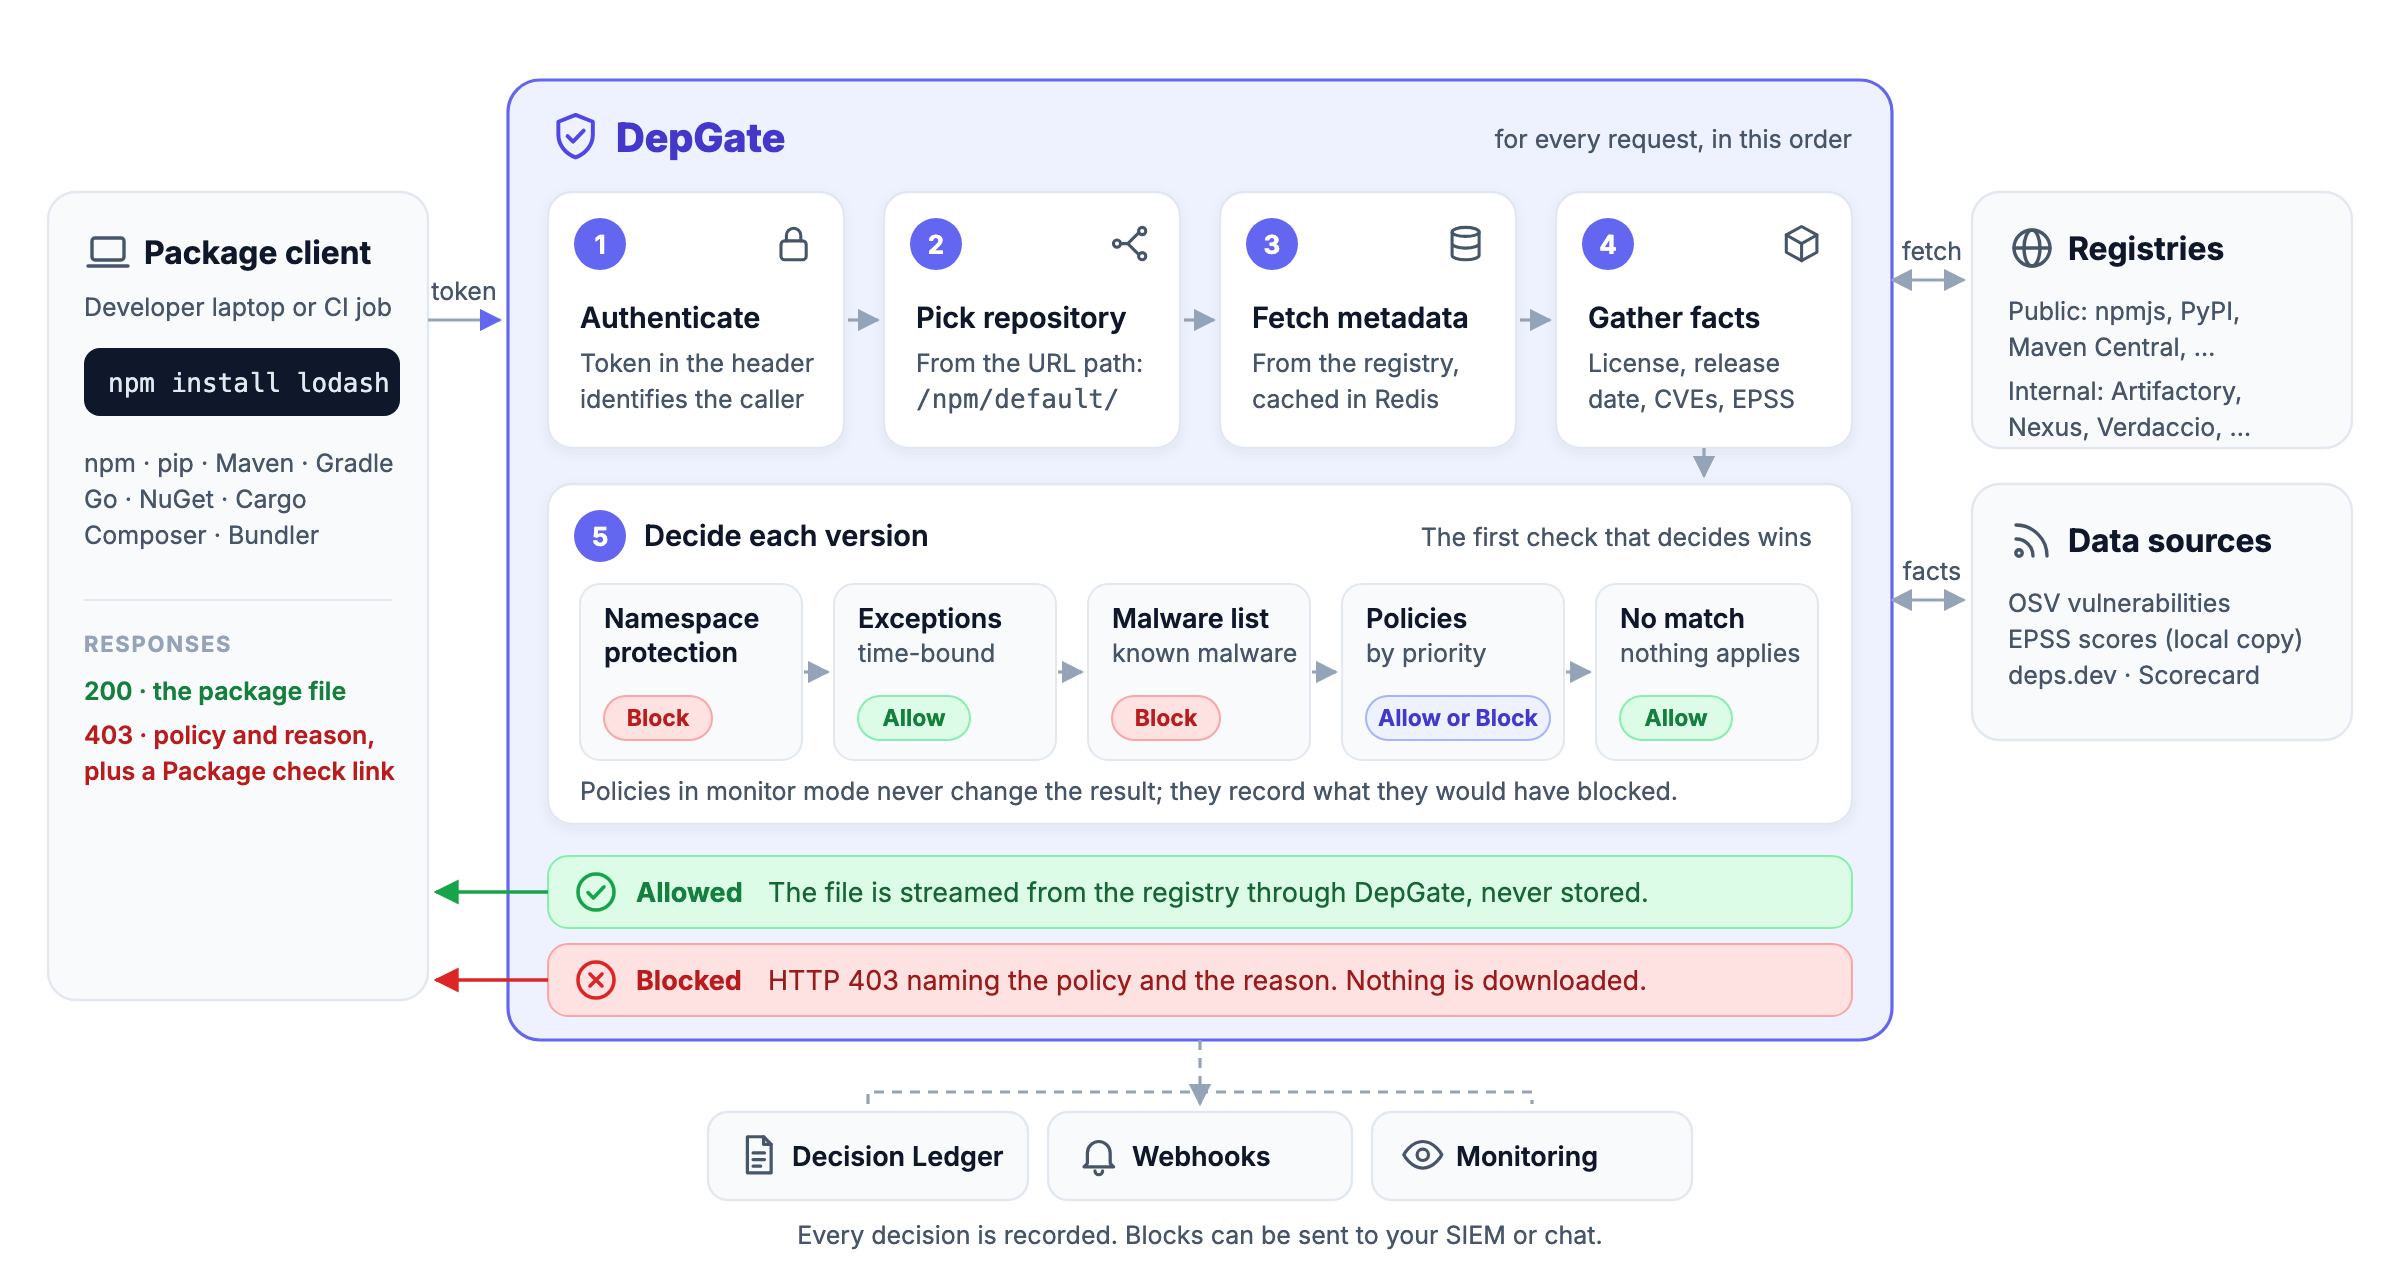Click the Allow or Block pill under Policies
Image resolution: width=2400 pixels, height=1280 pixels.
pyautogui.click(x=1458, y=718)
